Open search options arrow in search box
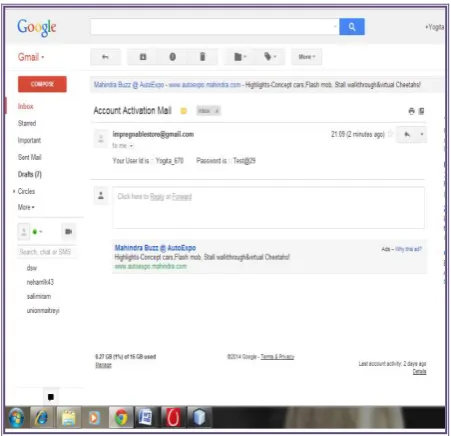 pos(335,26)
